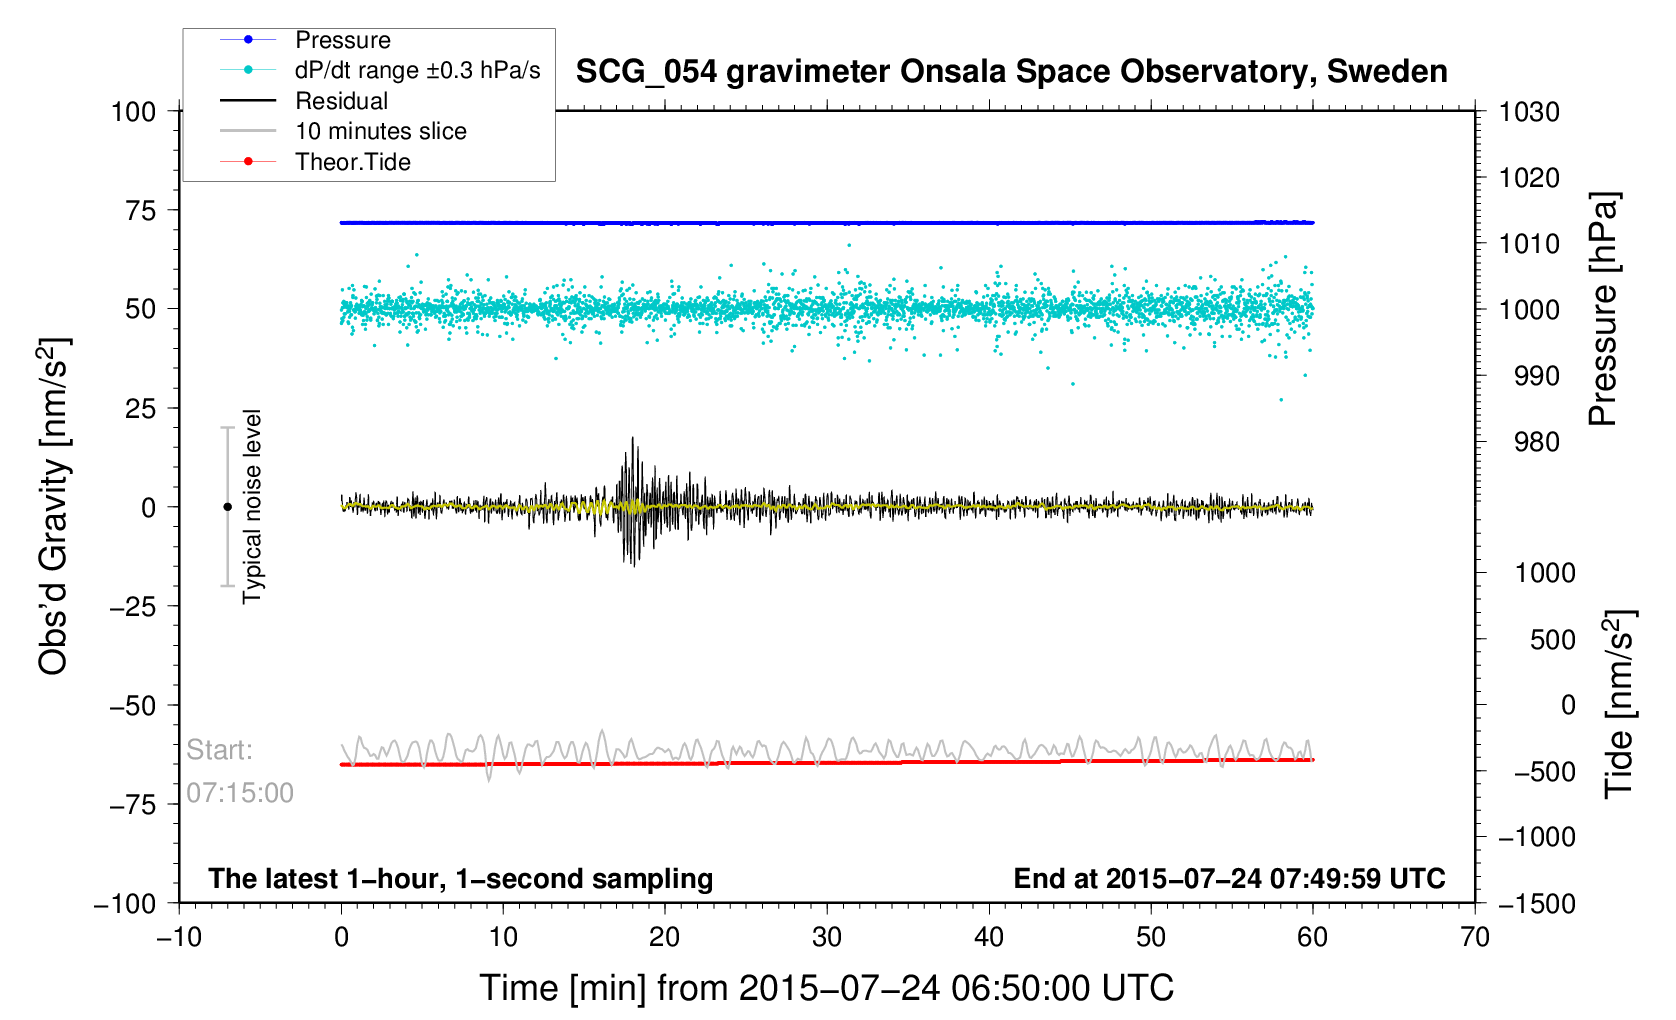1676x1020 pixels.
Task: Click the '07:15:00' start time annotation
Action: point(240,793)
